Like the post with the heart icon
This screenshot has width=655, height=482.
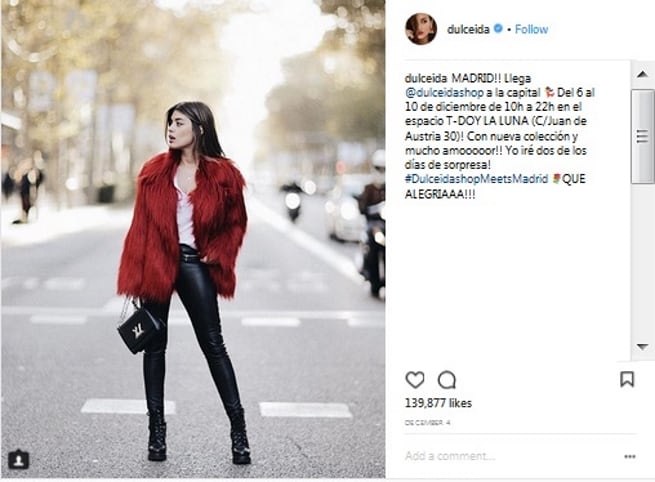415,380
